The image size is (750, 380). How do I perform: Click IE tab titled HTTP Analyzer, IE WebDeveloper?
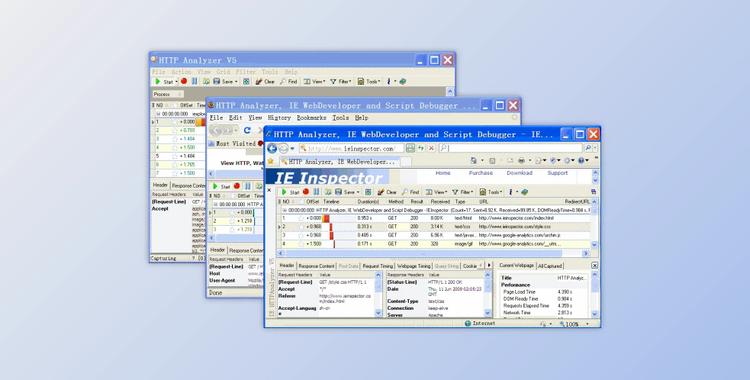click(x=339, y=162)
